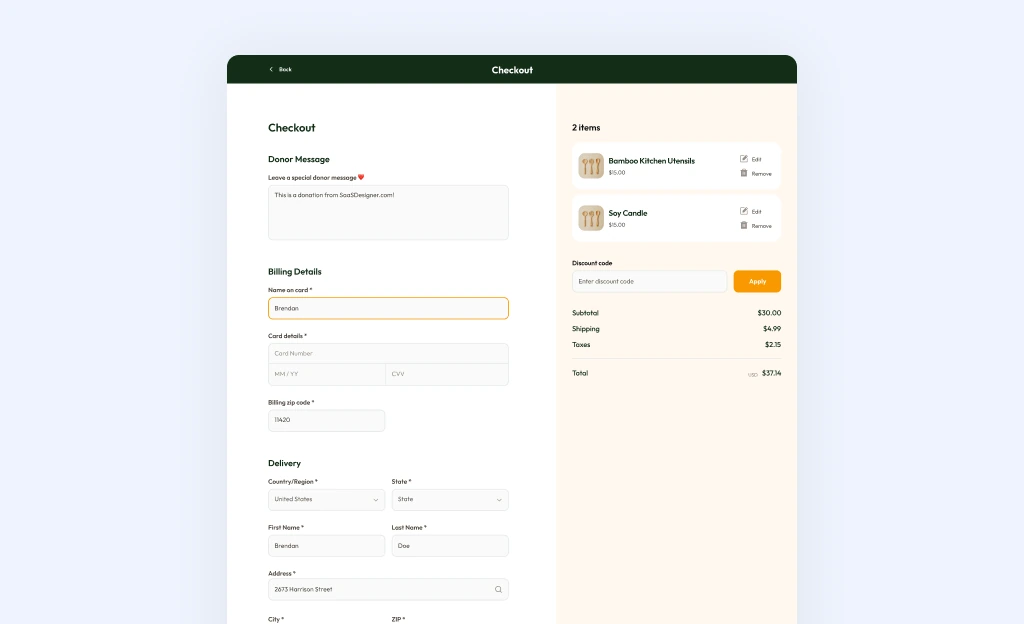Open the State dropdown
This screenshot has width=1024, height=624.
tap(450, 500)
